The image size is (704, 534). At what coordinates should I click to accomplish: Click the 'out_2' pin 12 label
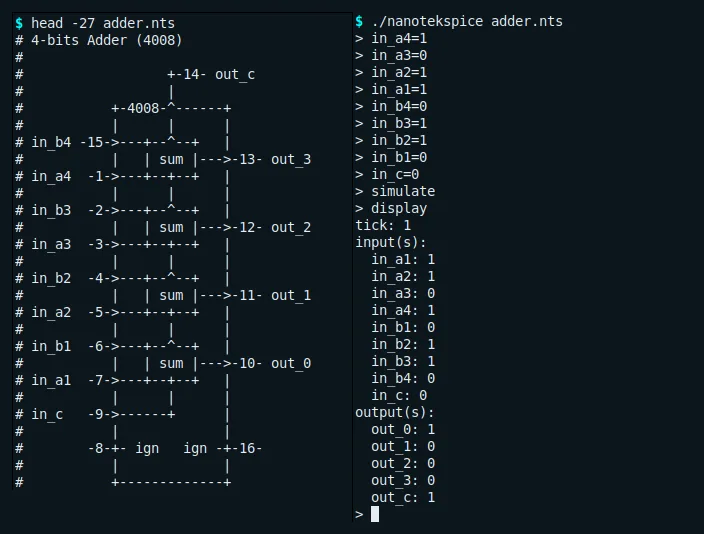coord(291,227)
